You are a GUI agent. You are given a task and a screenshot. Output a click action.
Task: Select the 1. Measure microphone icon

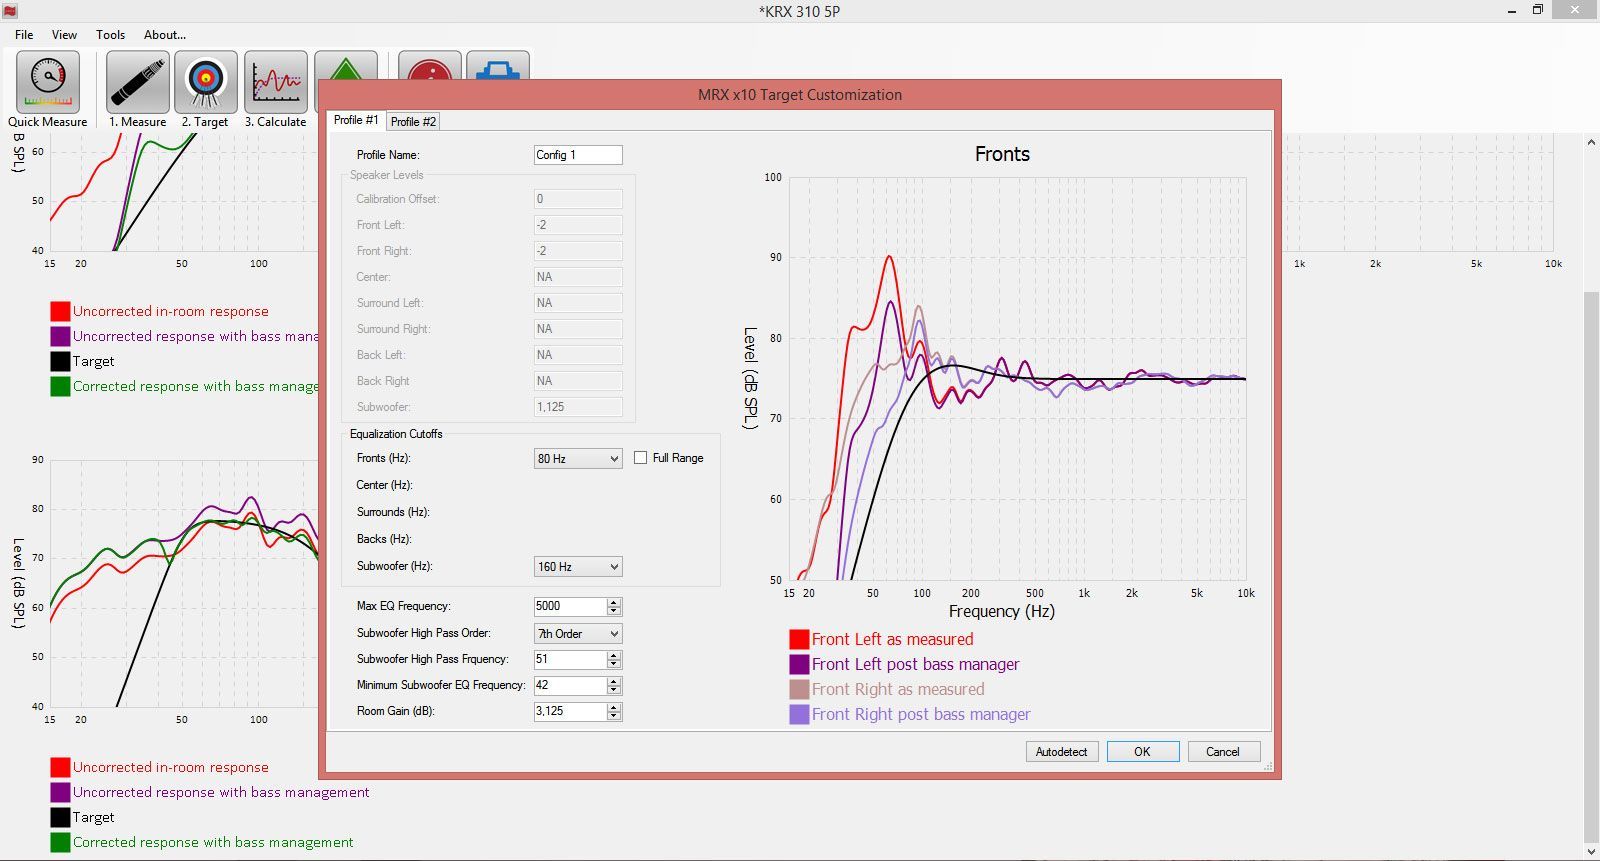pyautogui.click(x=138, y=82)
